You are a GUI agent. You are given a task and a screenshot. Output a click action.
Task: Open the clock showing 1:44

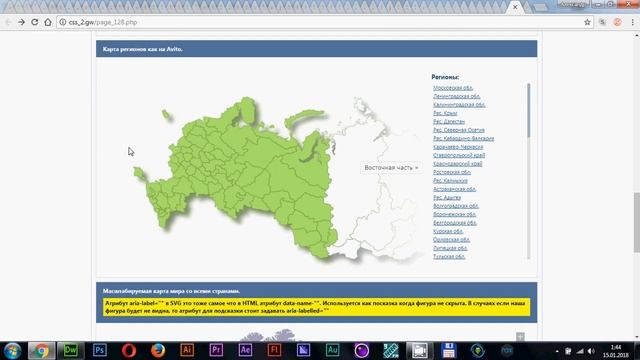coord(616,351)
